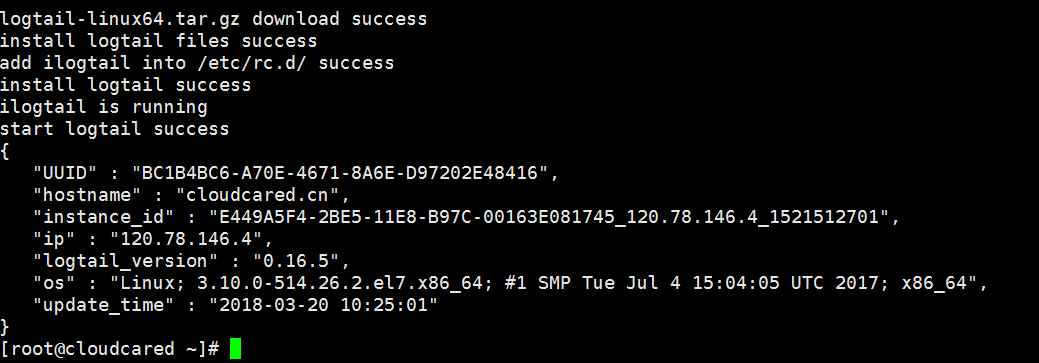Image resolution: width=1039 pixels, height=363 pixels.
Task: Click the opening curly brace line
Action: (x=5, y=152)
